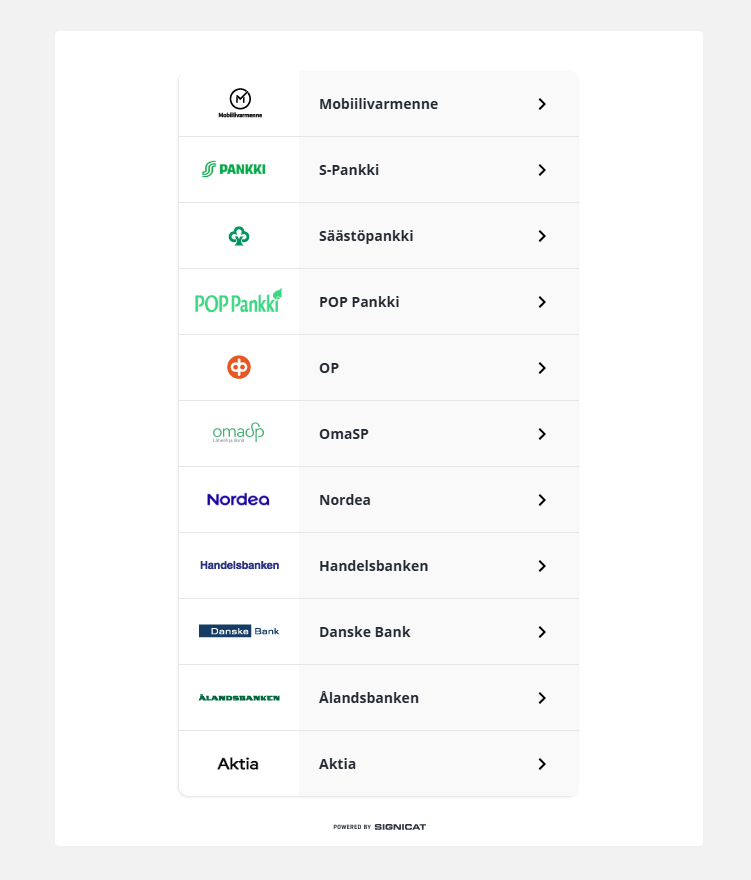Open Handelsbanken using its right arrow
Screen dimensions: 751x880
(x=542, y=566)
